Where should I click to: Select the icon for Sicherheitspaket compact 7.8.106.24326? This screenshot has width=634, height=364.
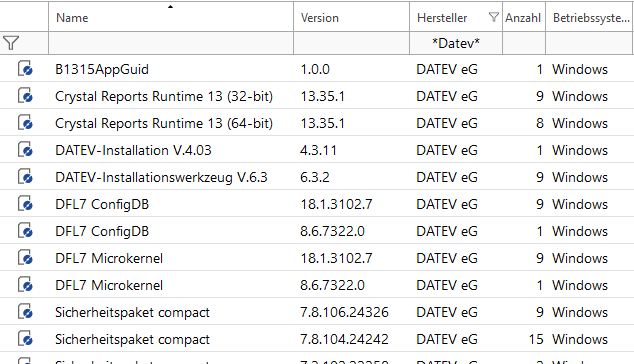25,312
